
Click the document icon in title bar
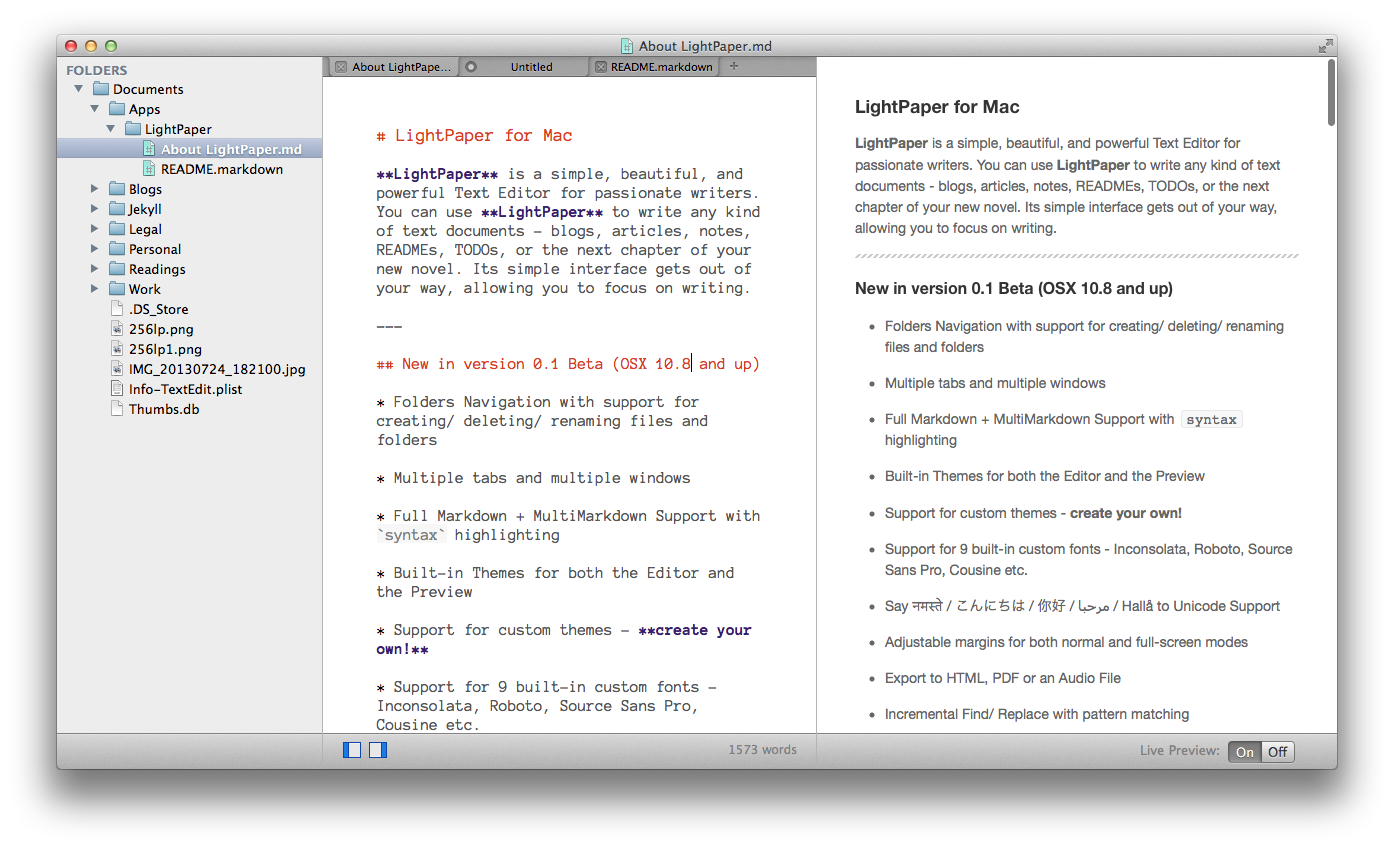[x=627, y=46]
